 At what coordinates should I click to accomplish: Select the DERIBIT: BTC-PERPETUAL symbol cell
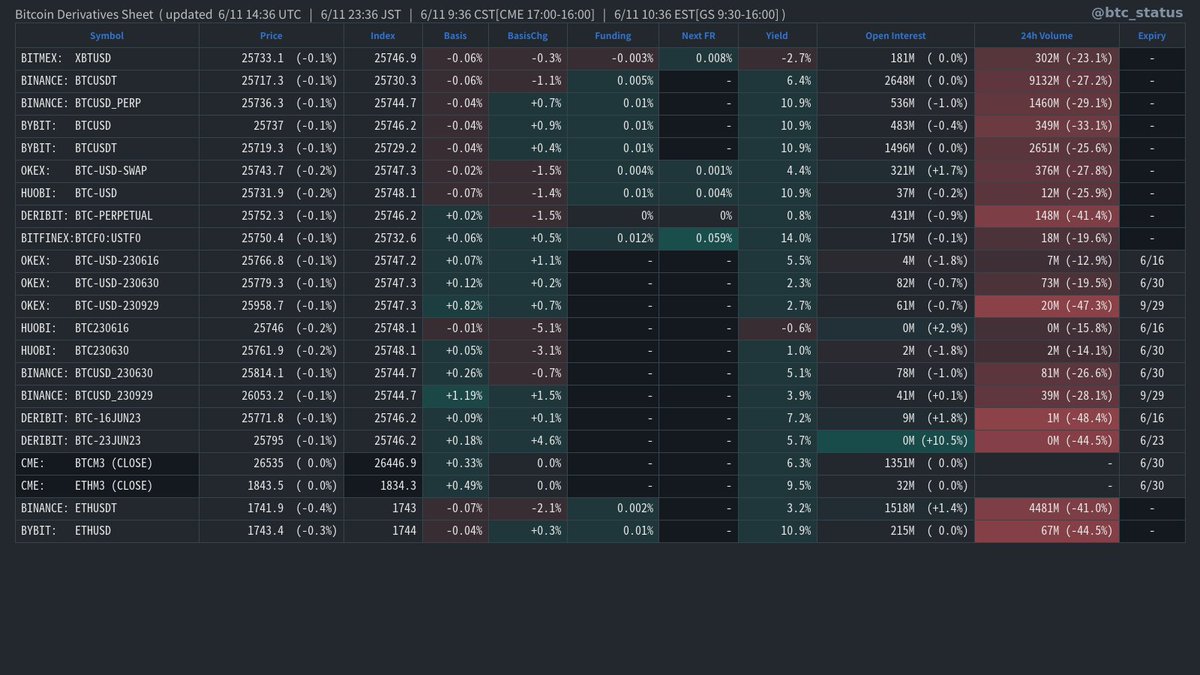[x=107, y=216]
